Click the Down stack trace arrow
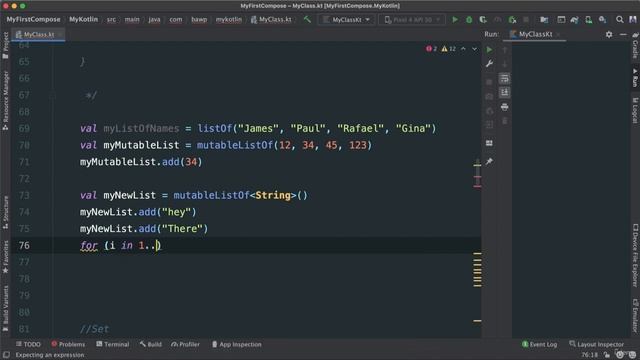Viewport: 640px width, 360px height. [x=504, y=64]
